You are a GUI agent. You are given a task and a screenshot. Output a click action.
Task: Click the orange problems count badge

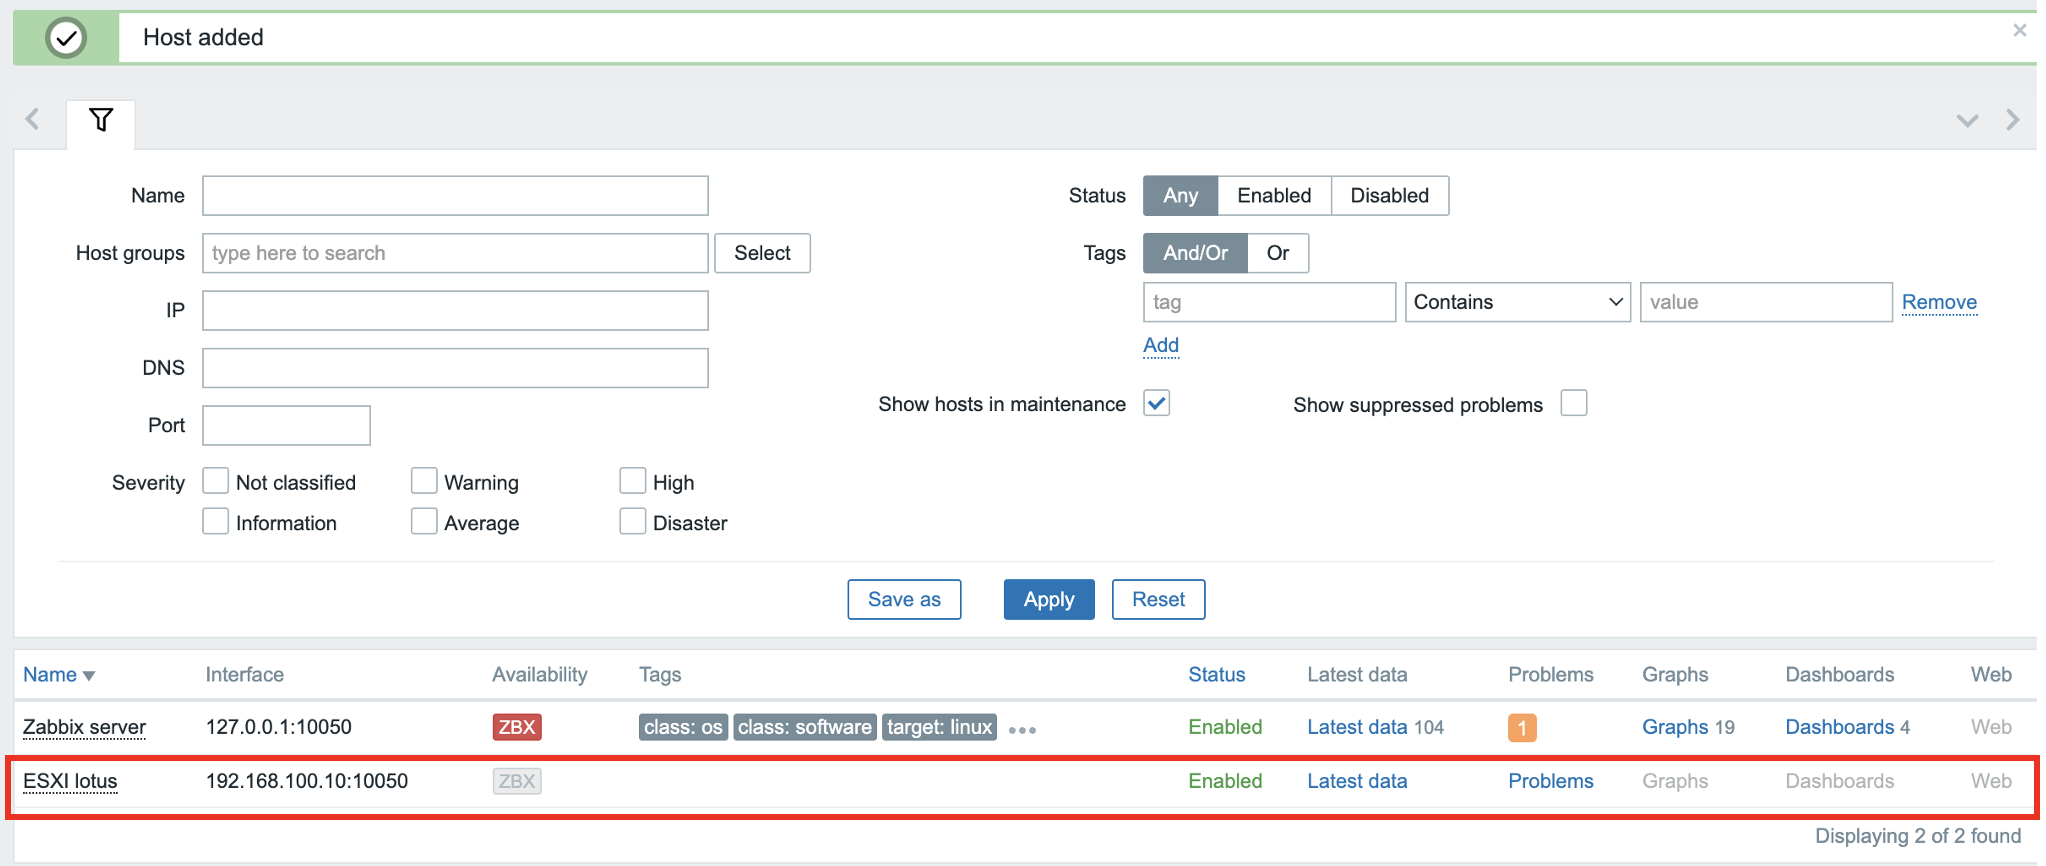coord(1521,728)
